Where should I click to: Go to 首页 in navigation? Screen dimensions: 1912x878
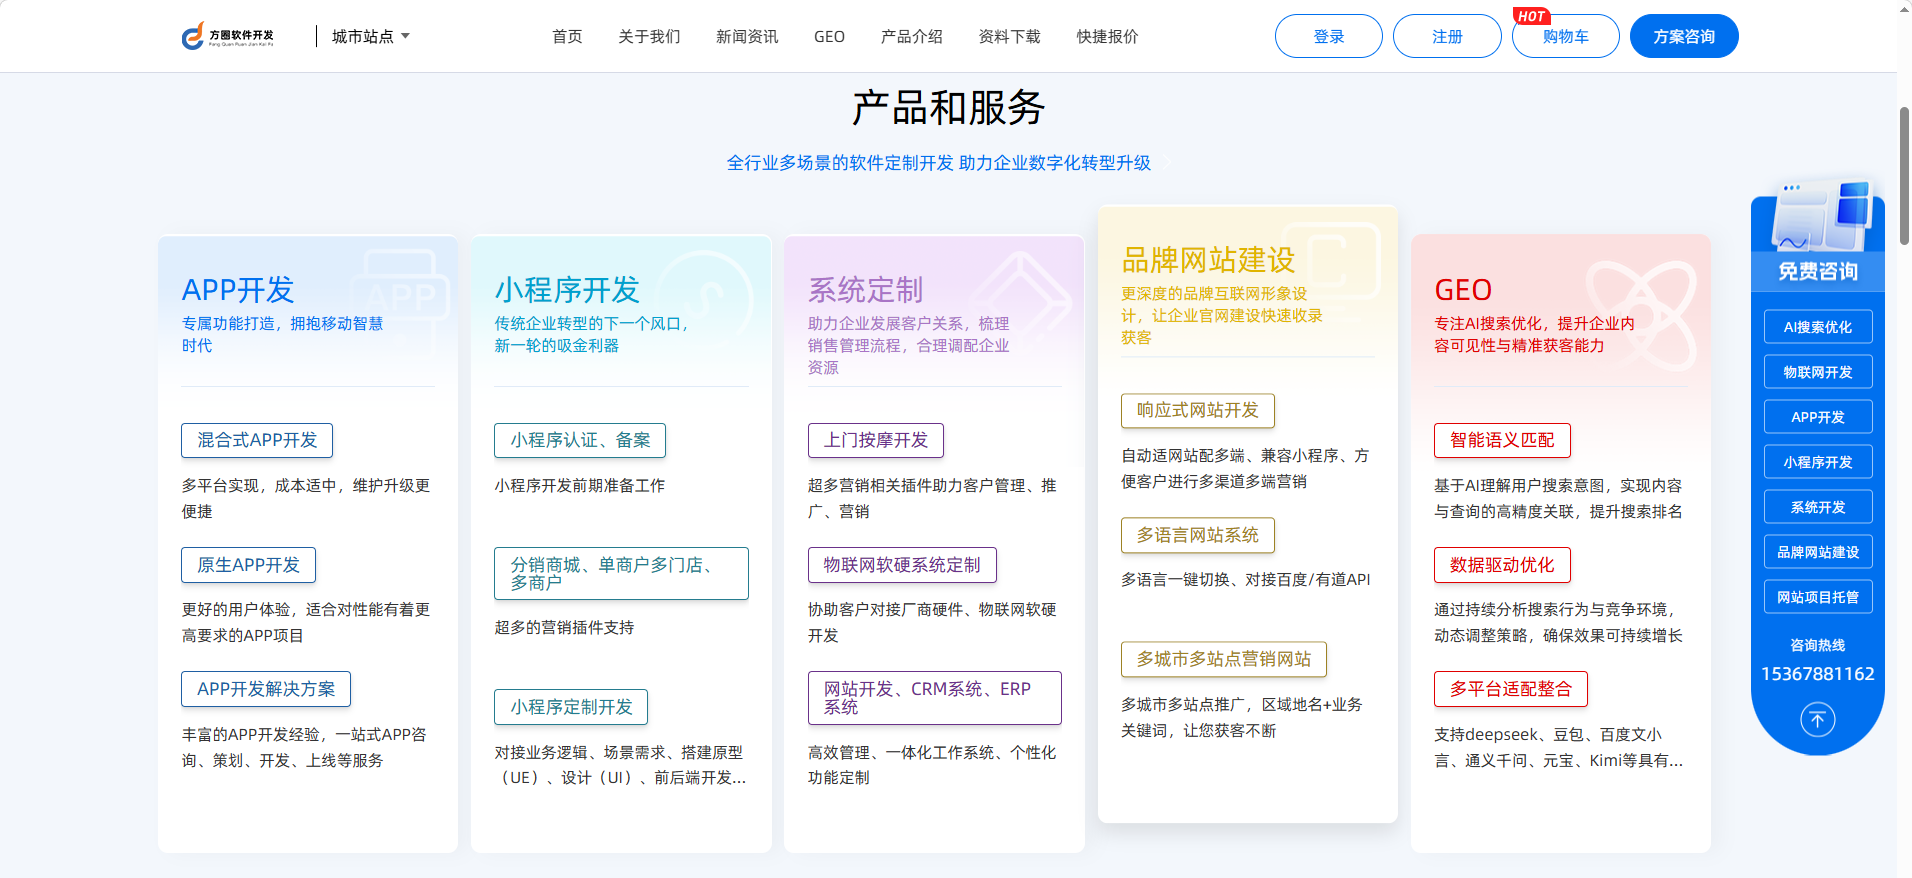point(567,36)
